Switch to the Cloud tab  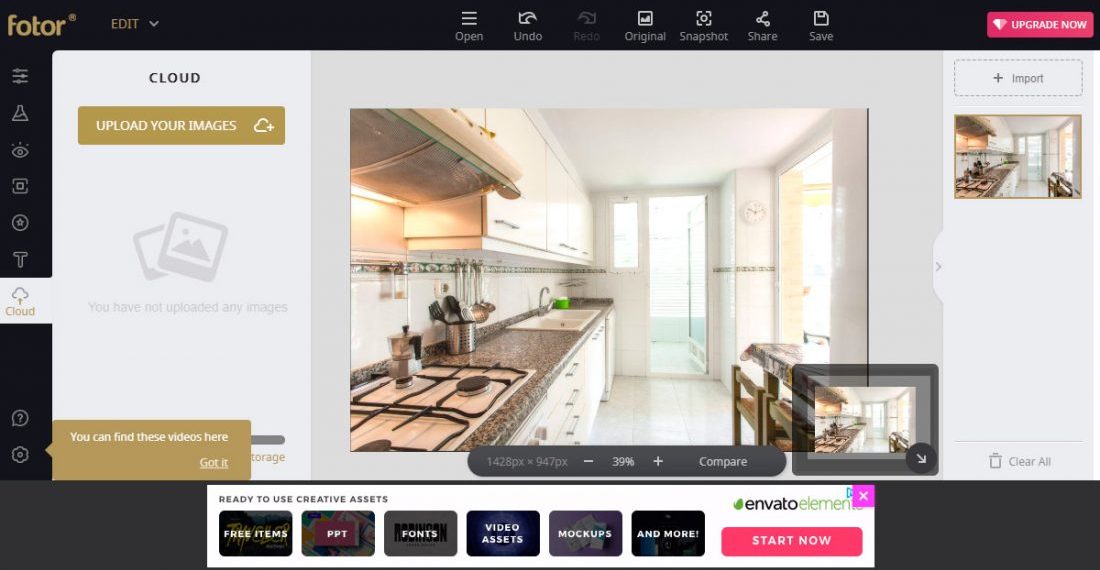20,301
